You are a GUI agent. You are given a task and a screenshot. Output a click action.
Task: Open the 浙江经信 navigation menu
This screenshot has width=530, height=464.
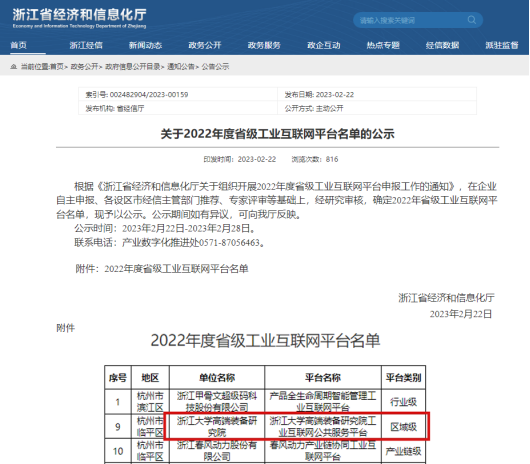(x=86, y=45)
